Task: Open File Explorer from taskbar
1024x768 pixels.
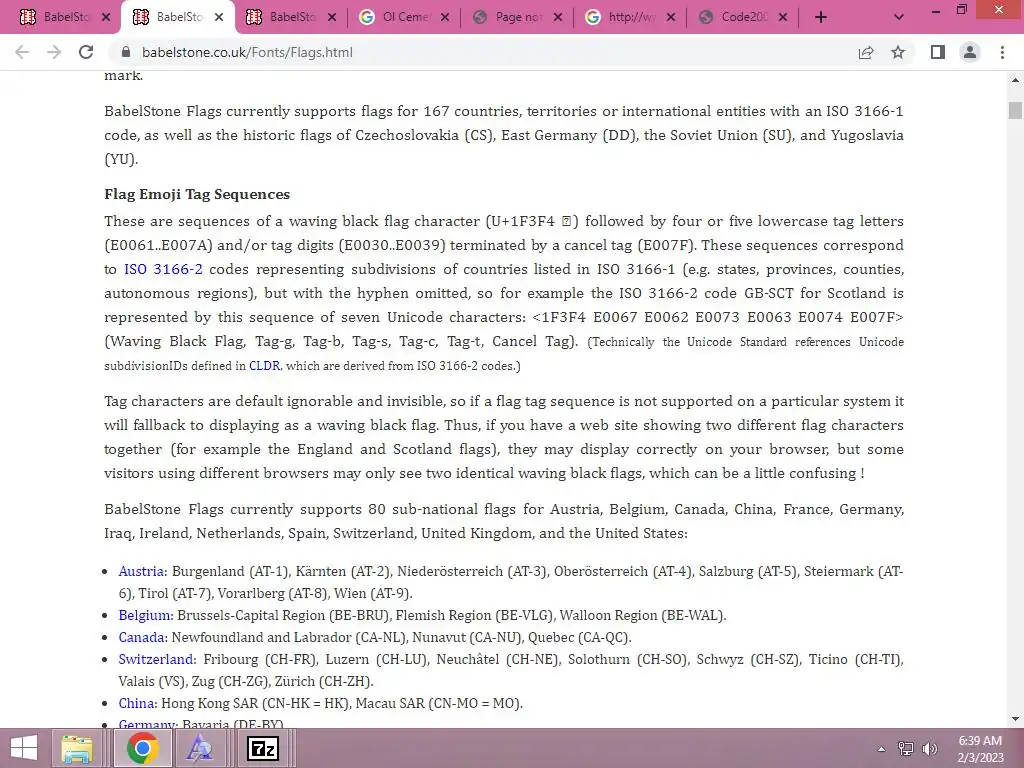Action: [77, 748]
